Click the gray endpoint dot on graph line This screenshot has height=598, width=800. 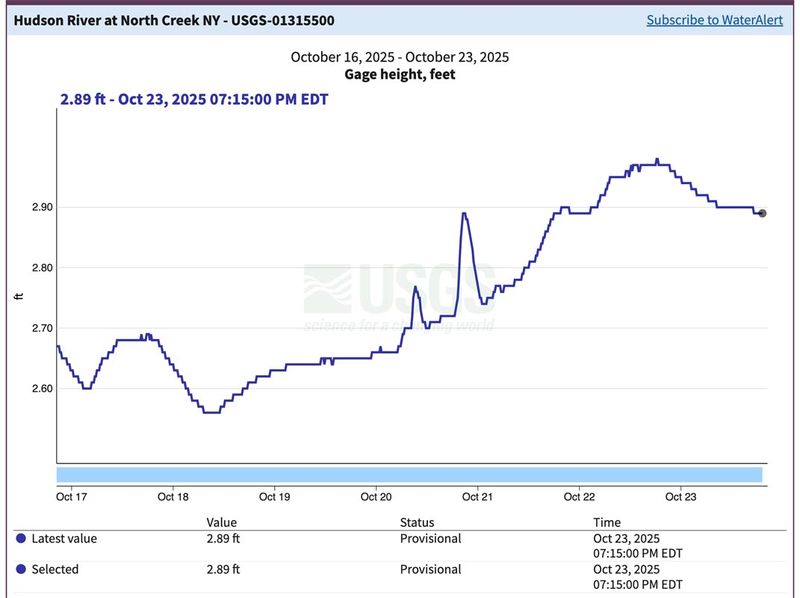pyautogui.click(x=762, y=213)
